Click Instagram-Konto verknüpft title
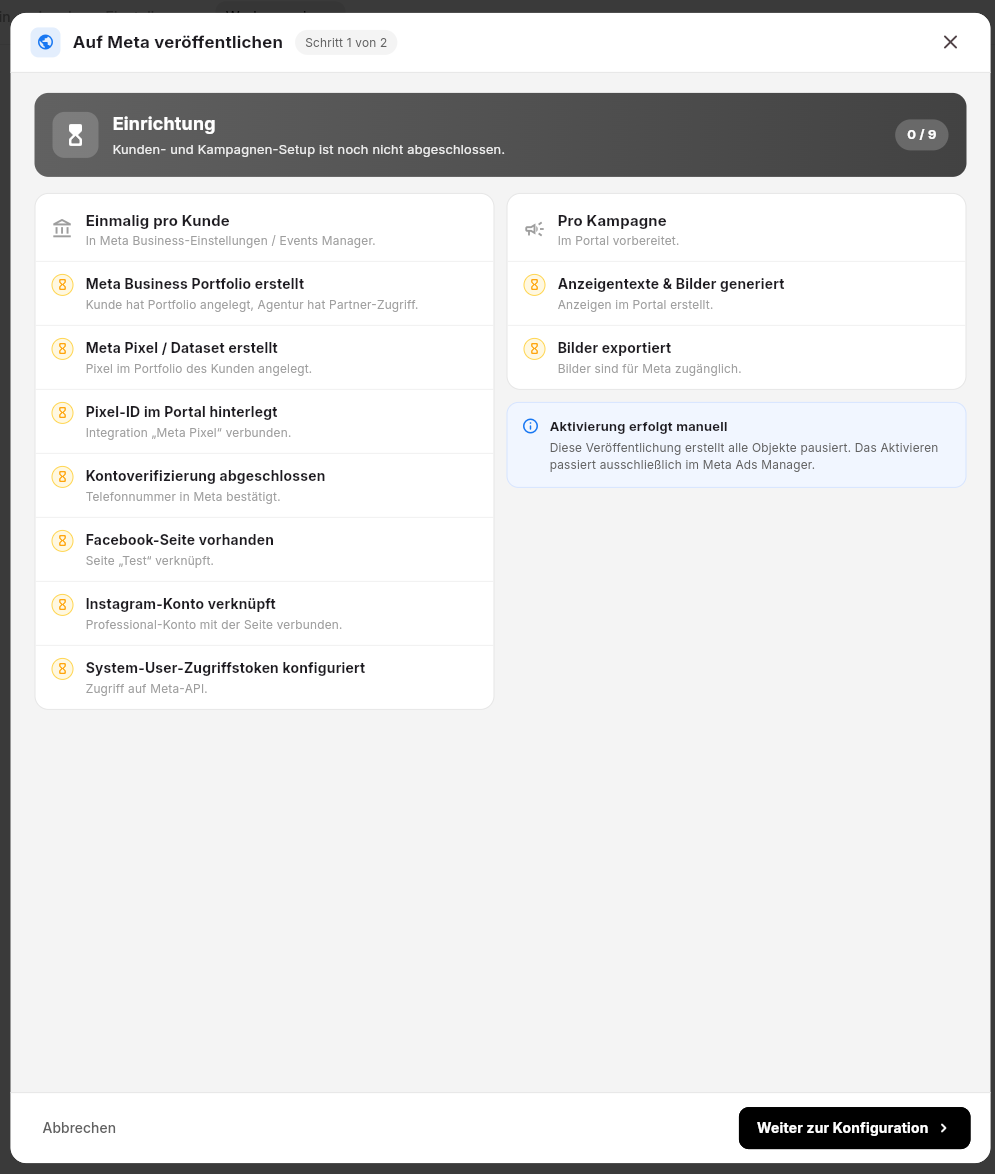Image resolution: width=995 pixels, height=1174 pixels. click(x=180, y=604)
